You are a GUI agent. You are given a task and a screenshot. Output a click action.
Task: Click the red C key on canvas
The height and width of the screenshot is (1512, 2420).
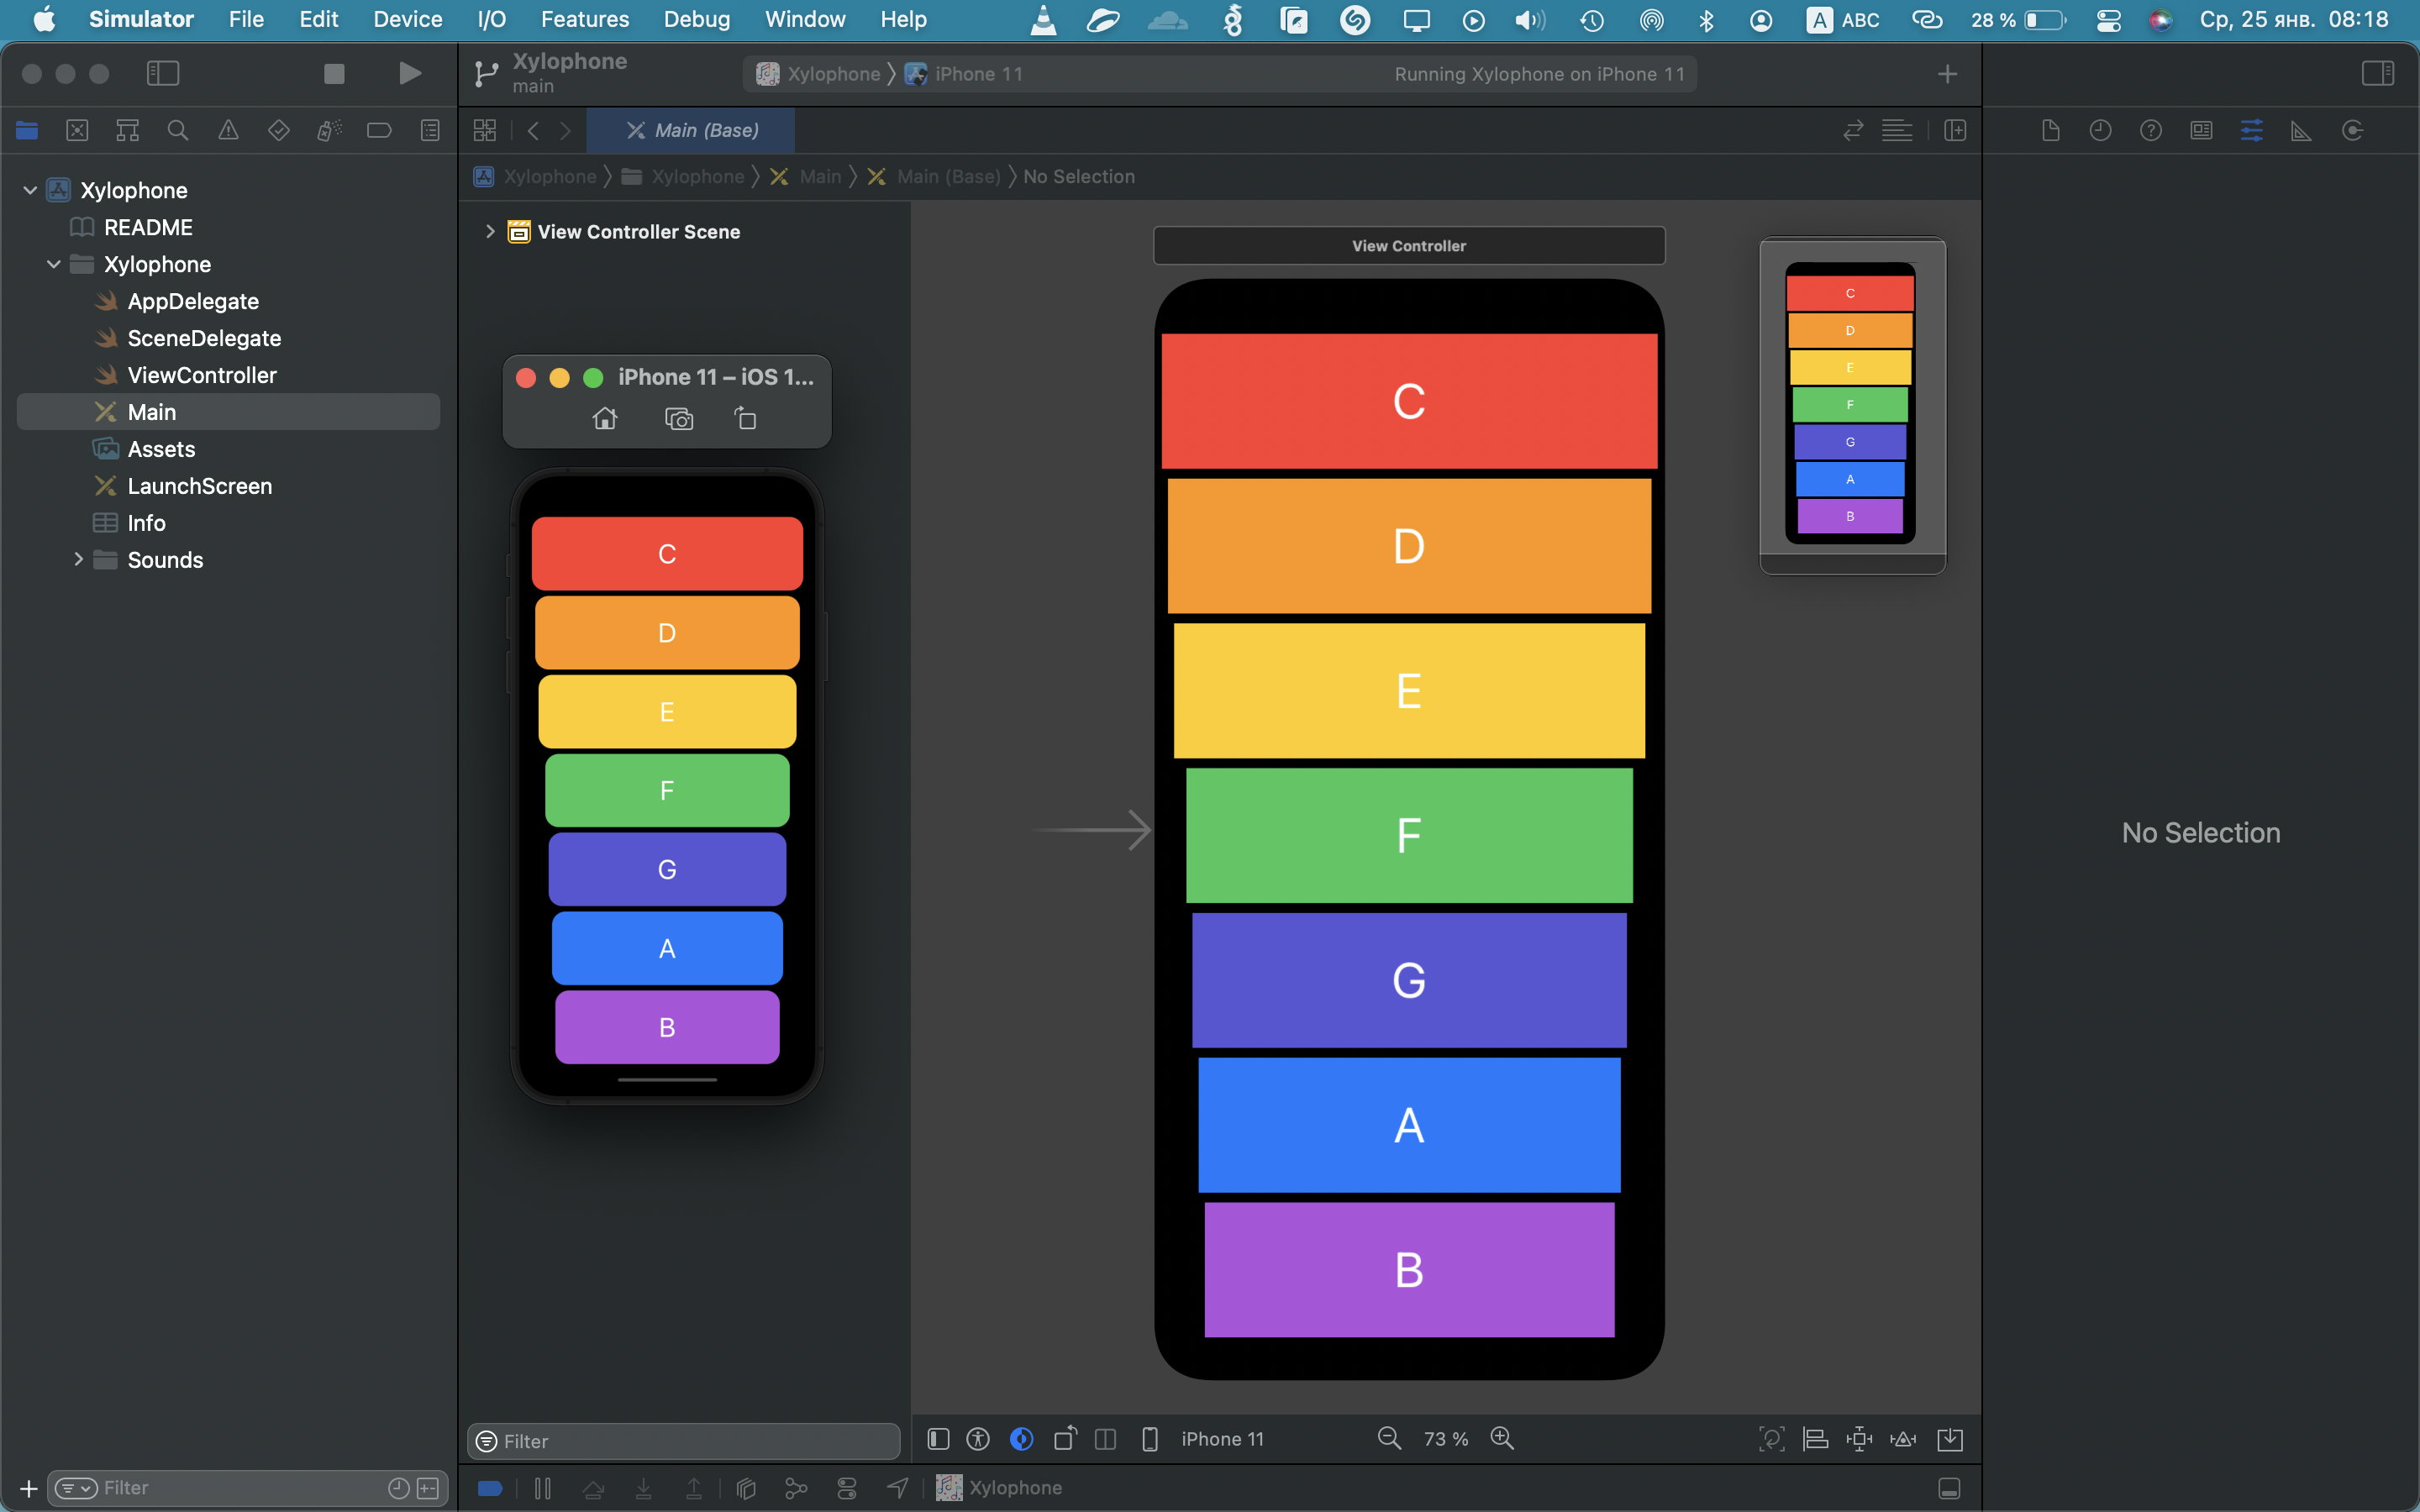1408,401
